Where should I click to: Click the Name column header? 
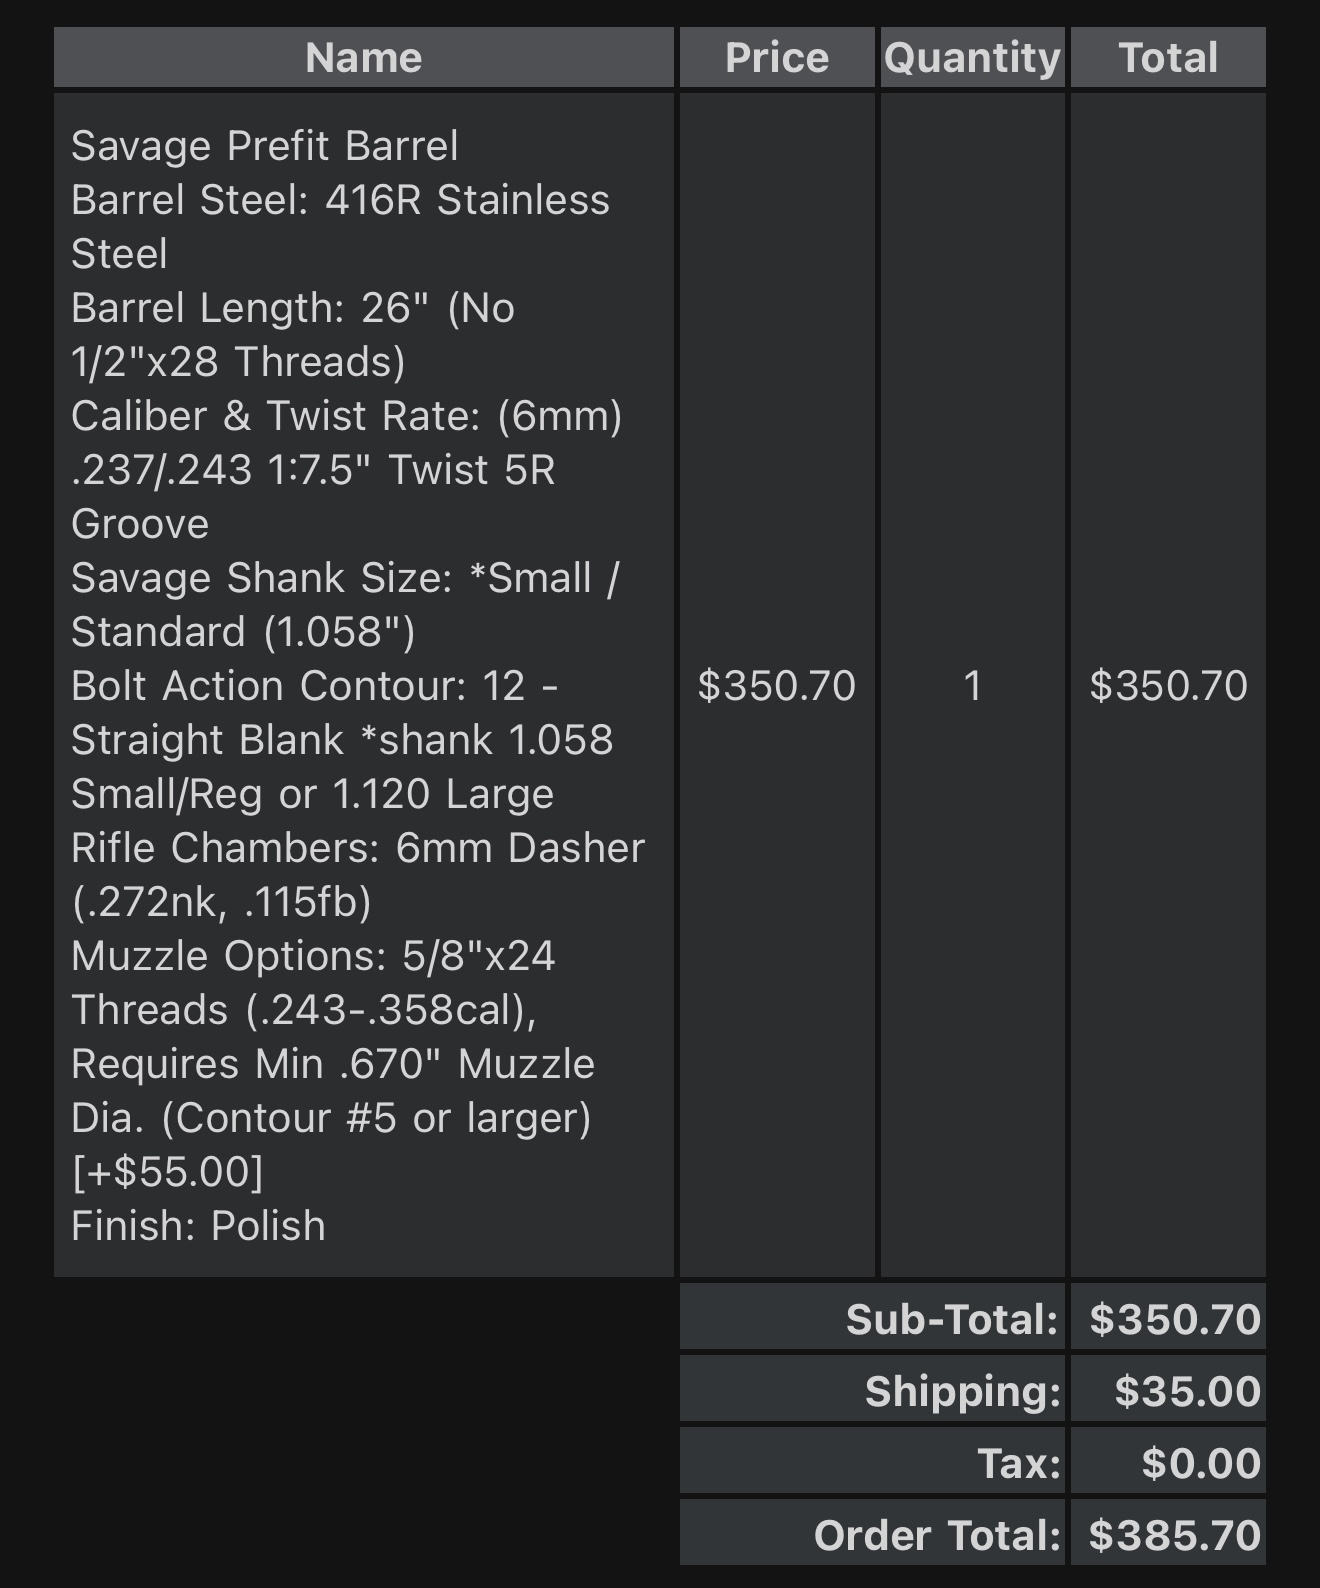coord(363,58)
